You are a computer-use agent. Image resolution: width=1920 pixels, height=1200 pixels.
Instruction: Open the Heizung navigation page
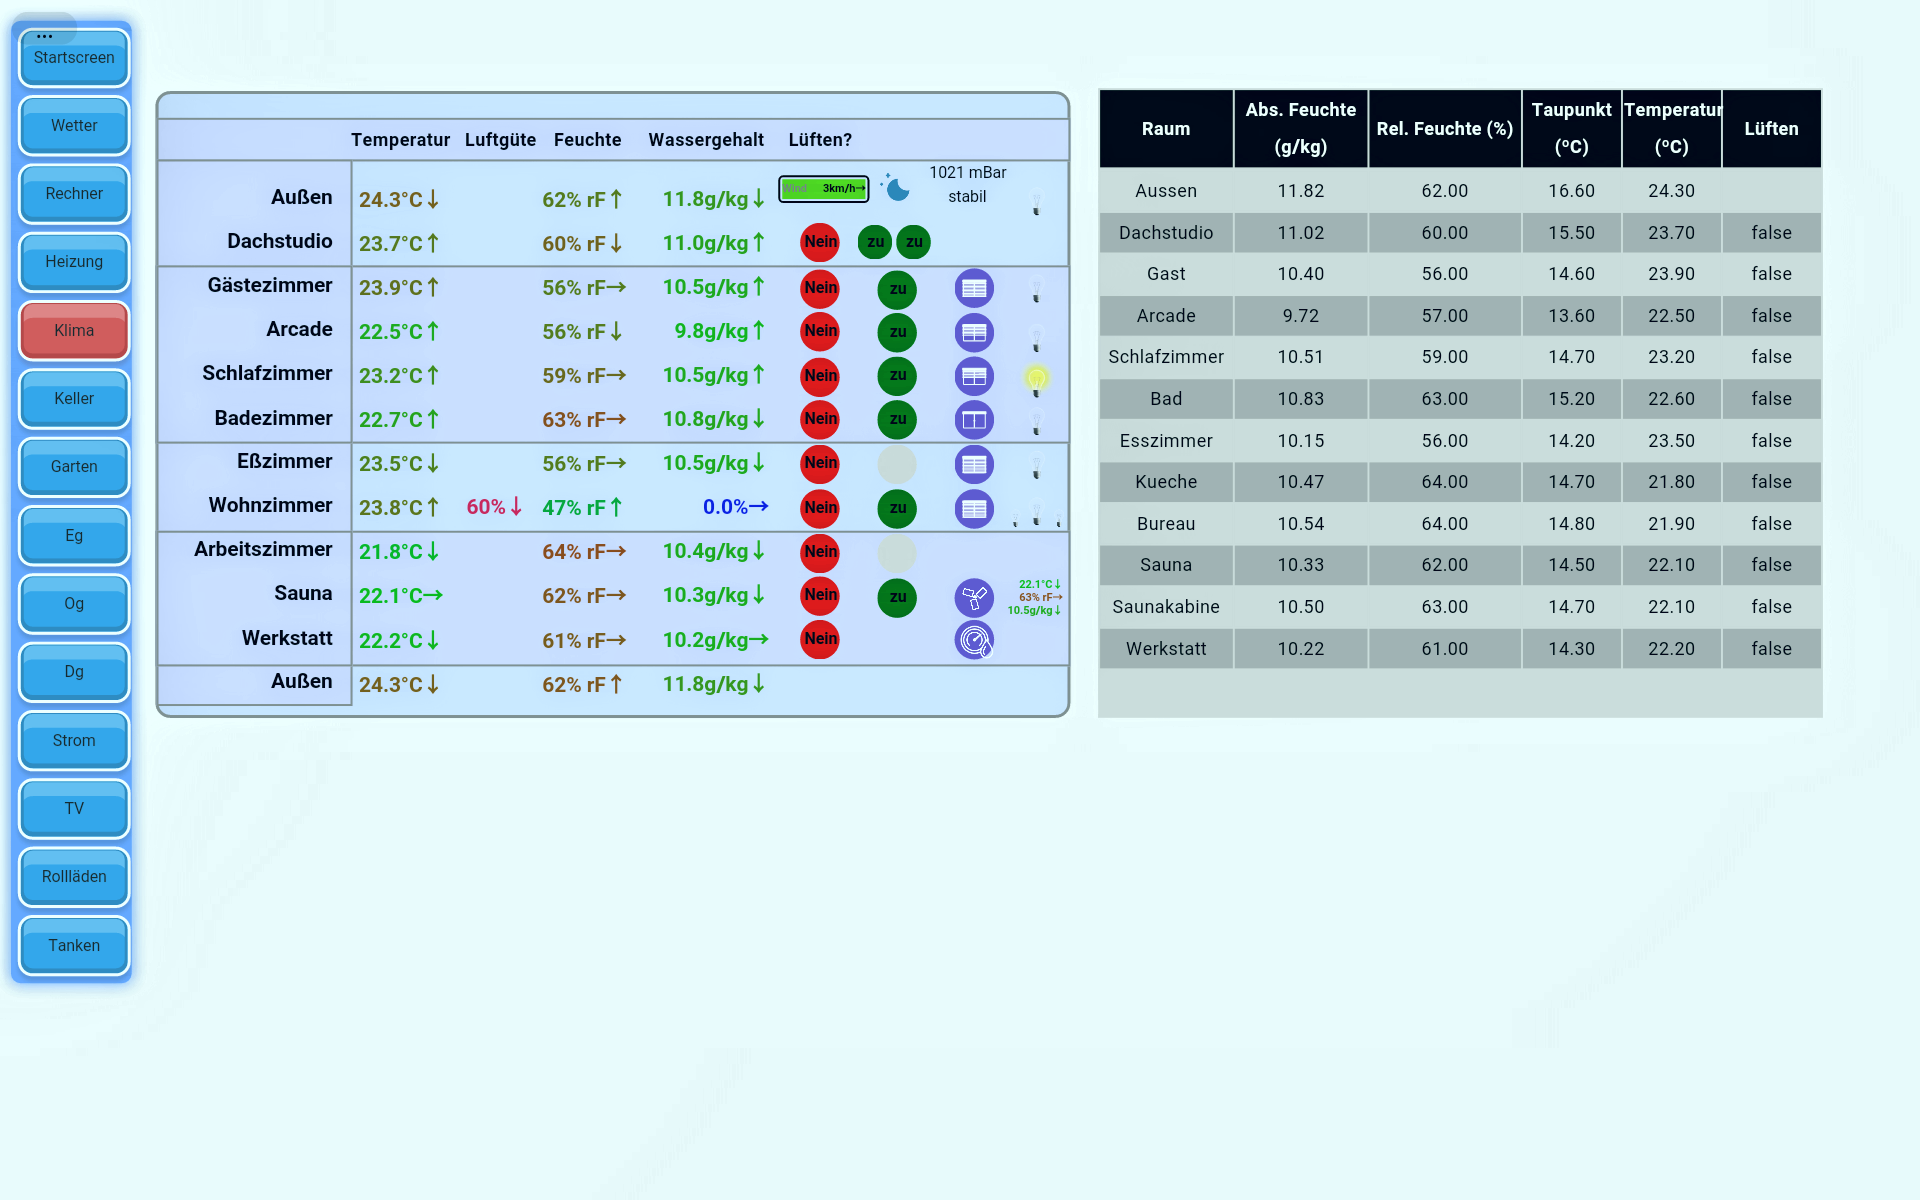[74, 262]
